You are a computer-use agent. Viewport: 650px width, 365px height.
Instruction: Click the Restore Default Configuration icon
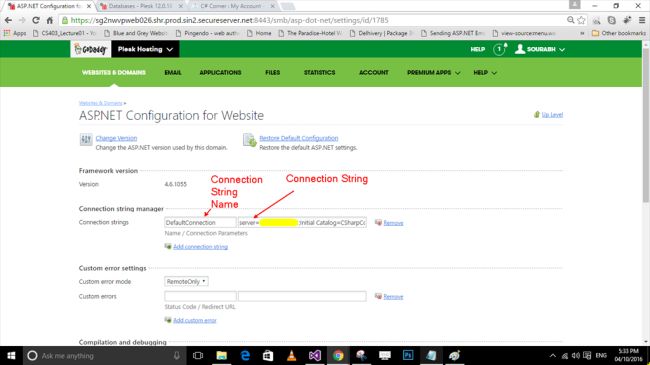coord(250,140)
